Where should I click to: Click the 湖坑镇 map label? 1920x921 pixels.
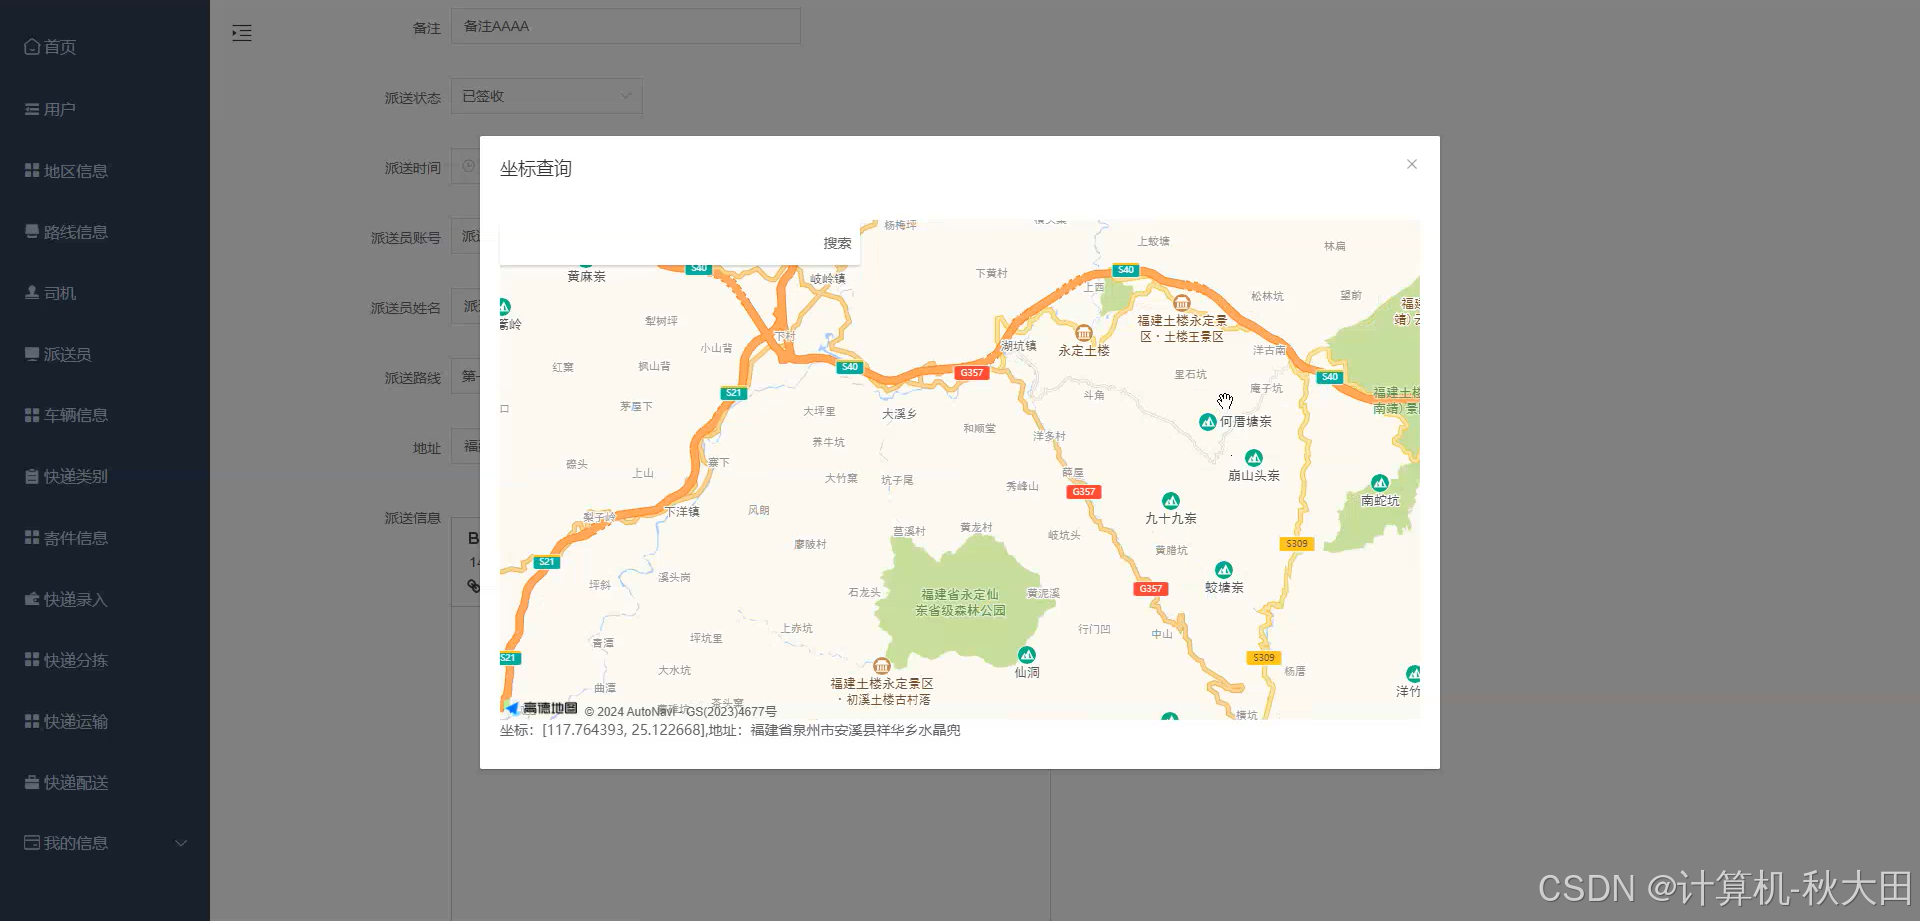click(x=1019, y=346)
